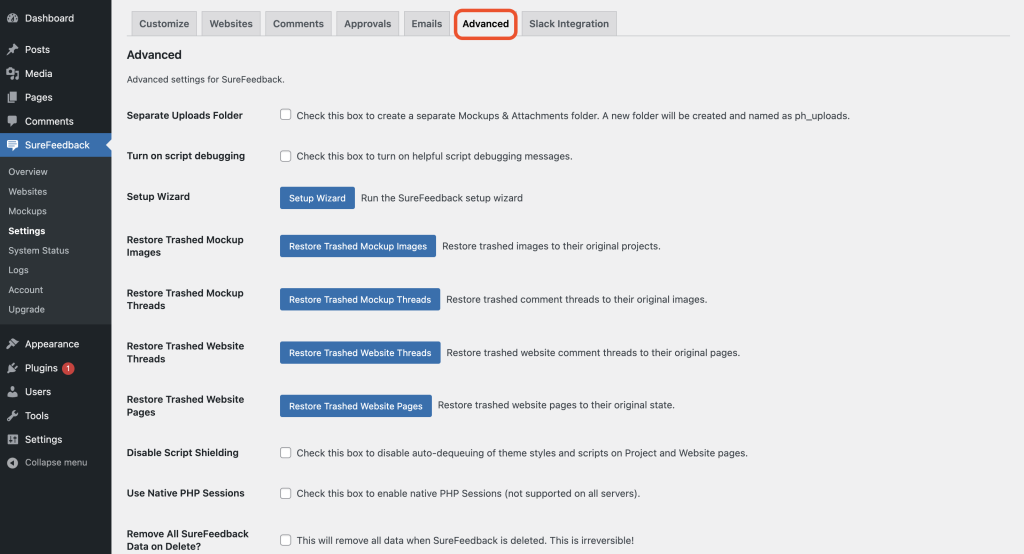
Task: Click the Dashboard gauge icon
Action: (x=12, y=18)
